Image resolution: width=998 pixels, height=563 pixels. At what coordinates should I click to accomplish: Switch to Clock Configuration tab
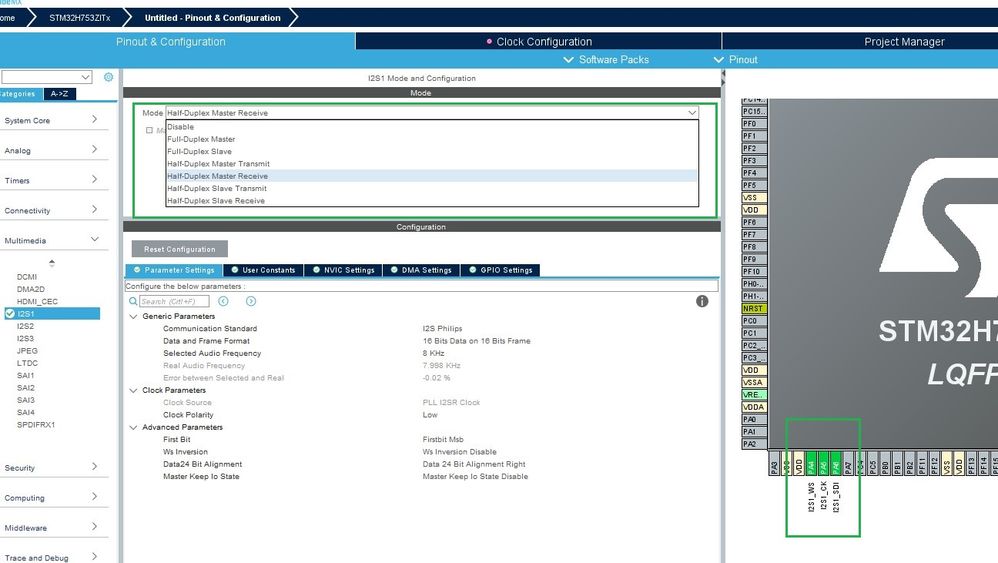(538, 41)
